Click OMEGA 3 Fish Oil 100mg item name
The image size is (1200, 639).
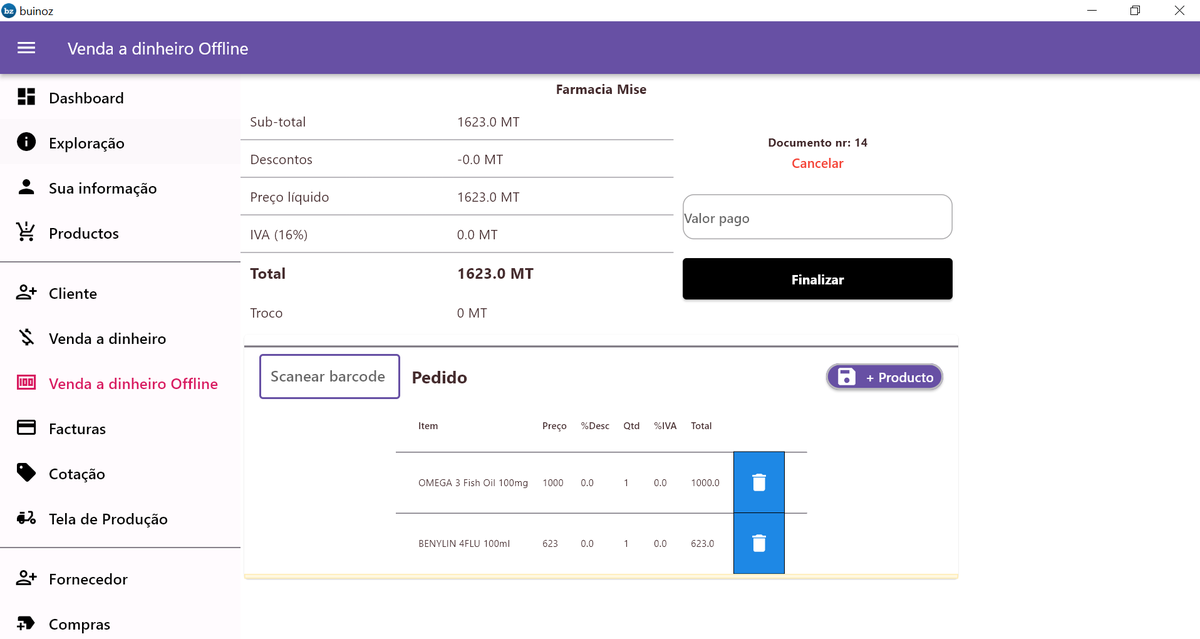click(473, 483)
